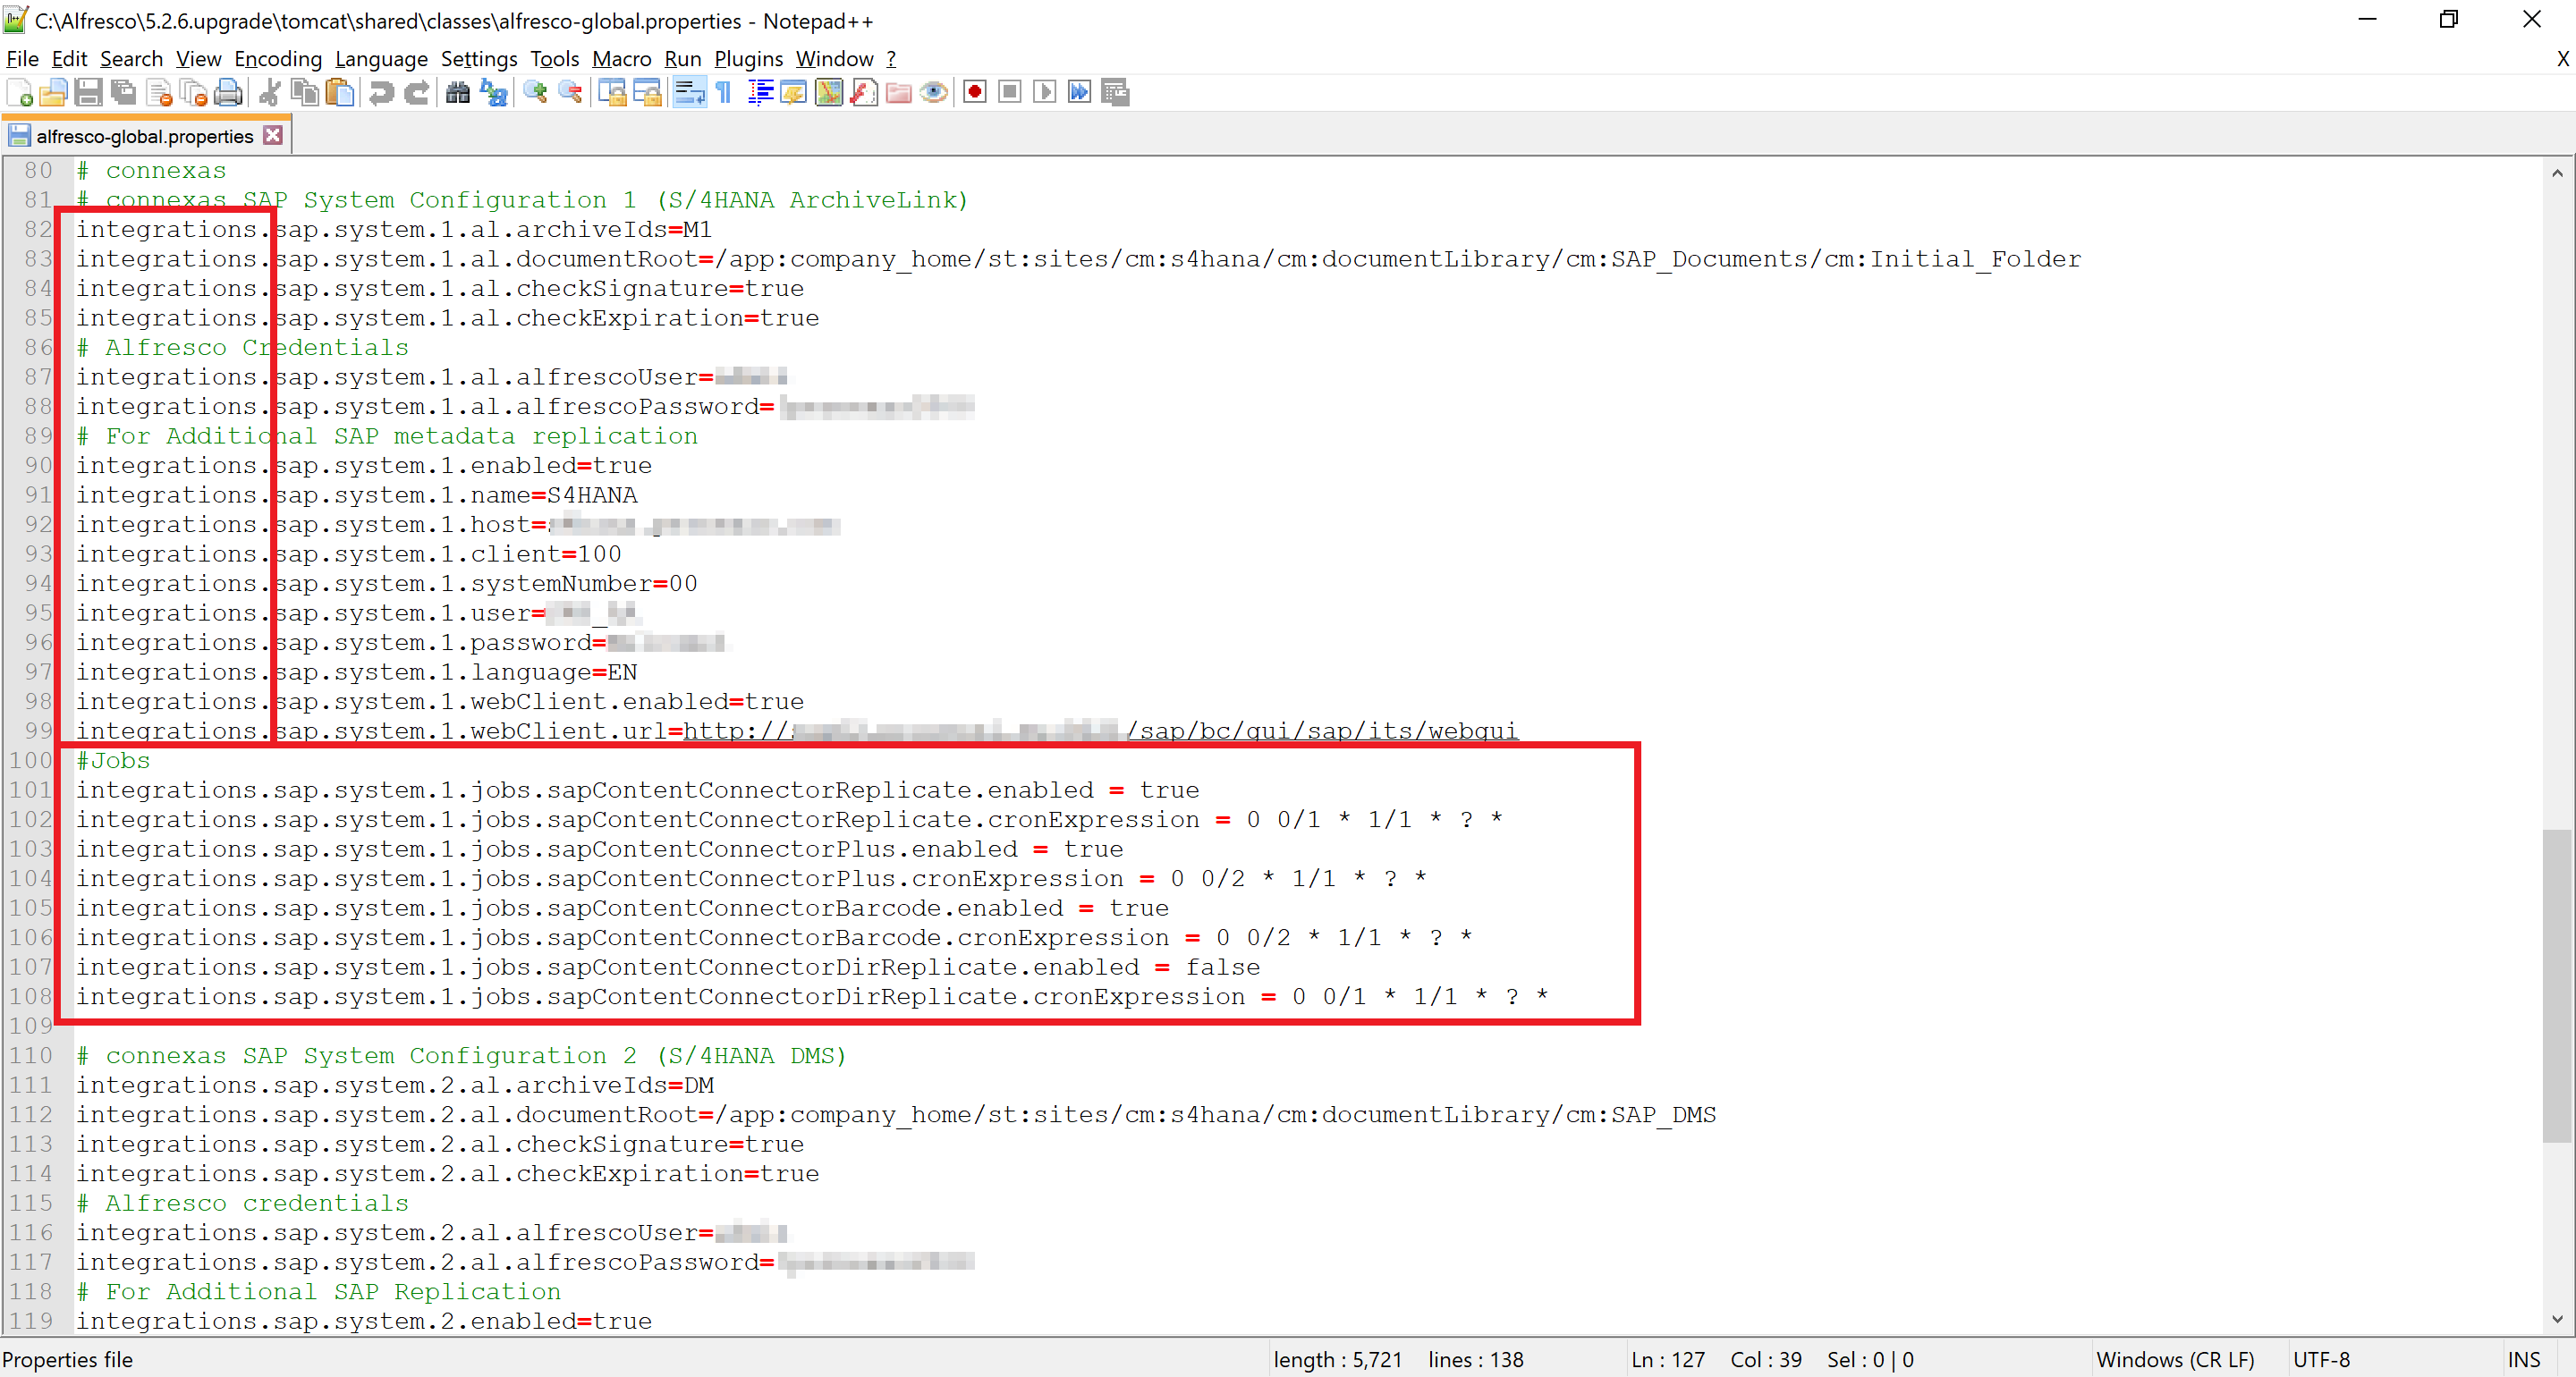Open the Plugins menu

(x=748, y=59)
